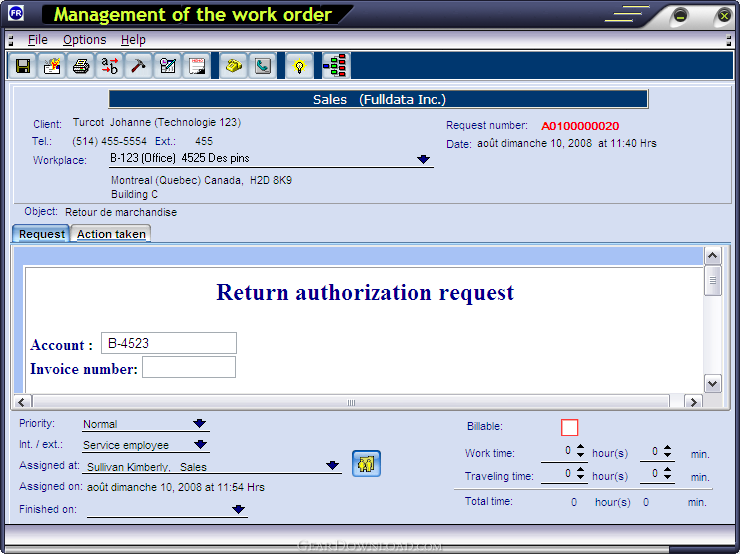740x554 pixels.
Task: Click the horizontal scrollbar right arrow
Action: [693, 402]
